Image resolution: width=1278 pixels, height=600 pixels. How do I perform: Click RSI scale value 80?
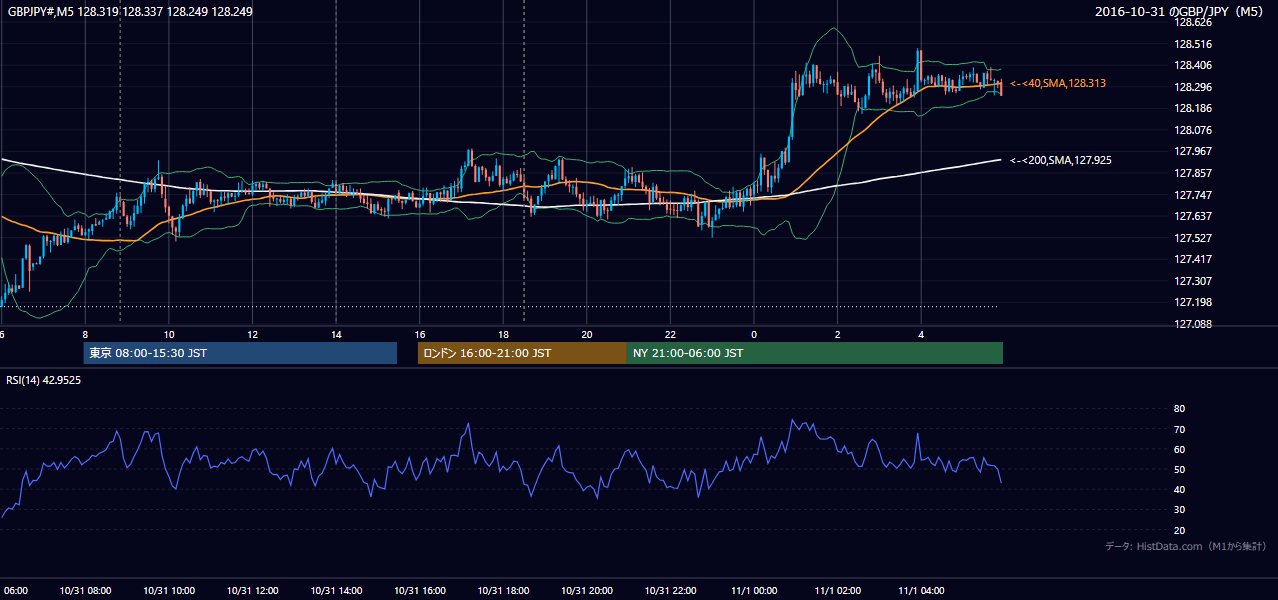point(1179,409)
